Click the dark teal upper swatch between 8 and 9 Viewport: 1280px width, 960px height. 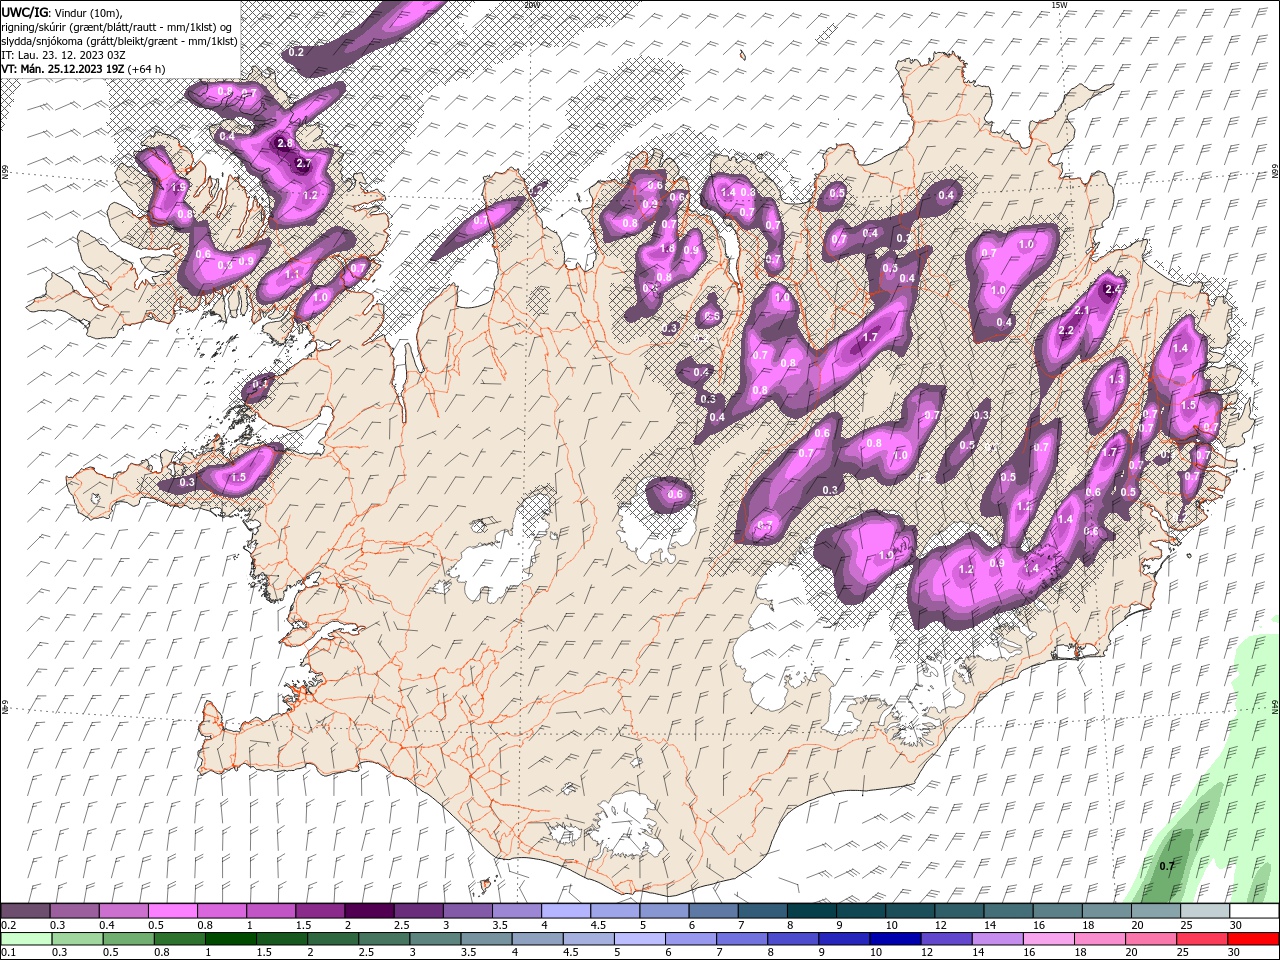pos(811,911)
